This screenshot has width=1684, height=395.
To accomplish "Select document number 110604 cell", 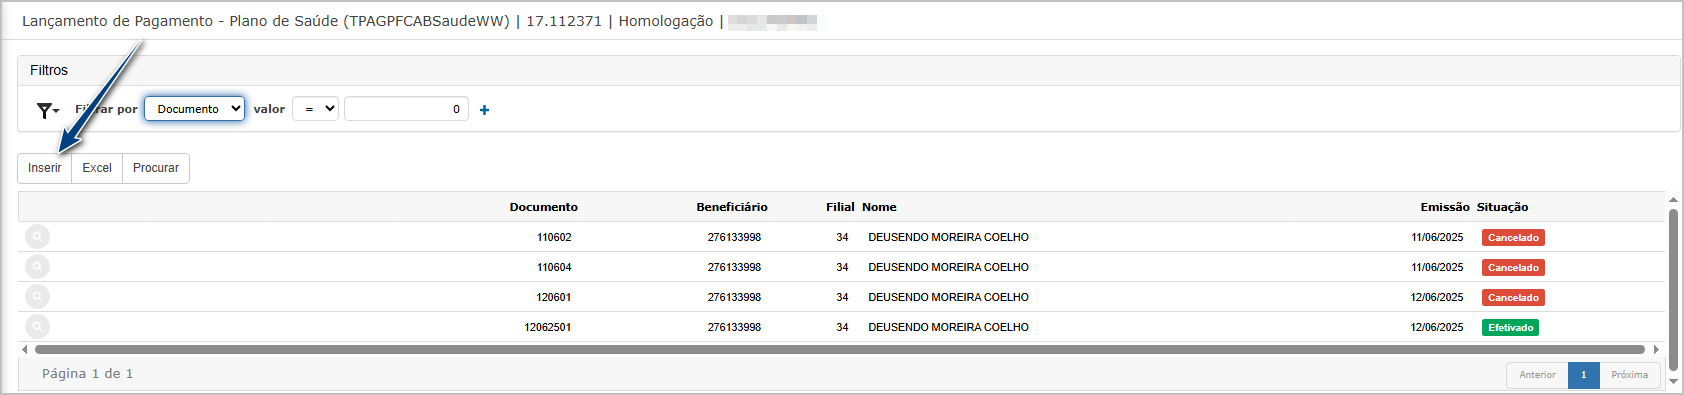I will [x=554, y=268].
